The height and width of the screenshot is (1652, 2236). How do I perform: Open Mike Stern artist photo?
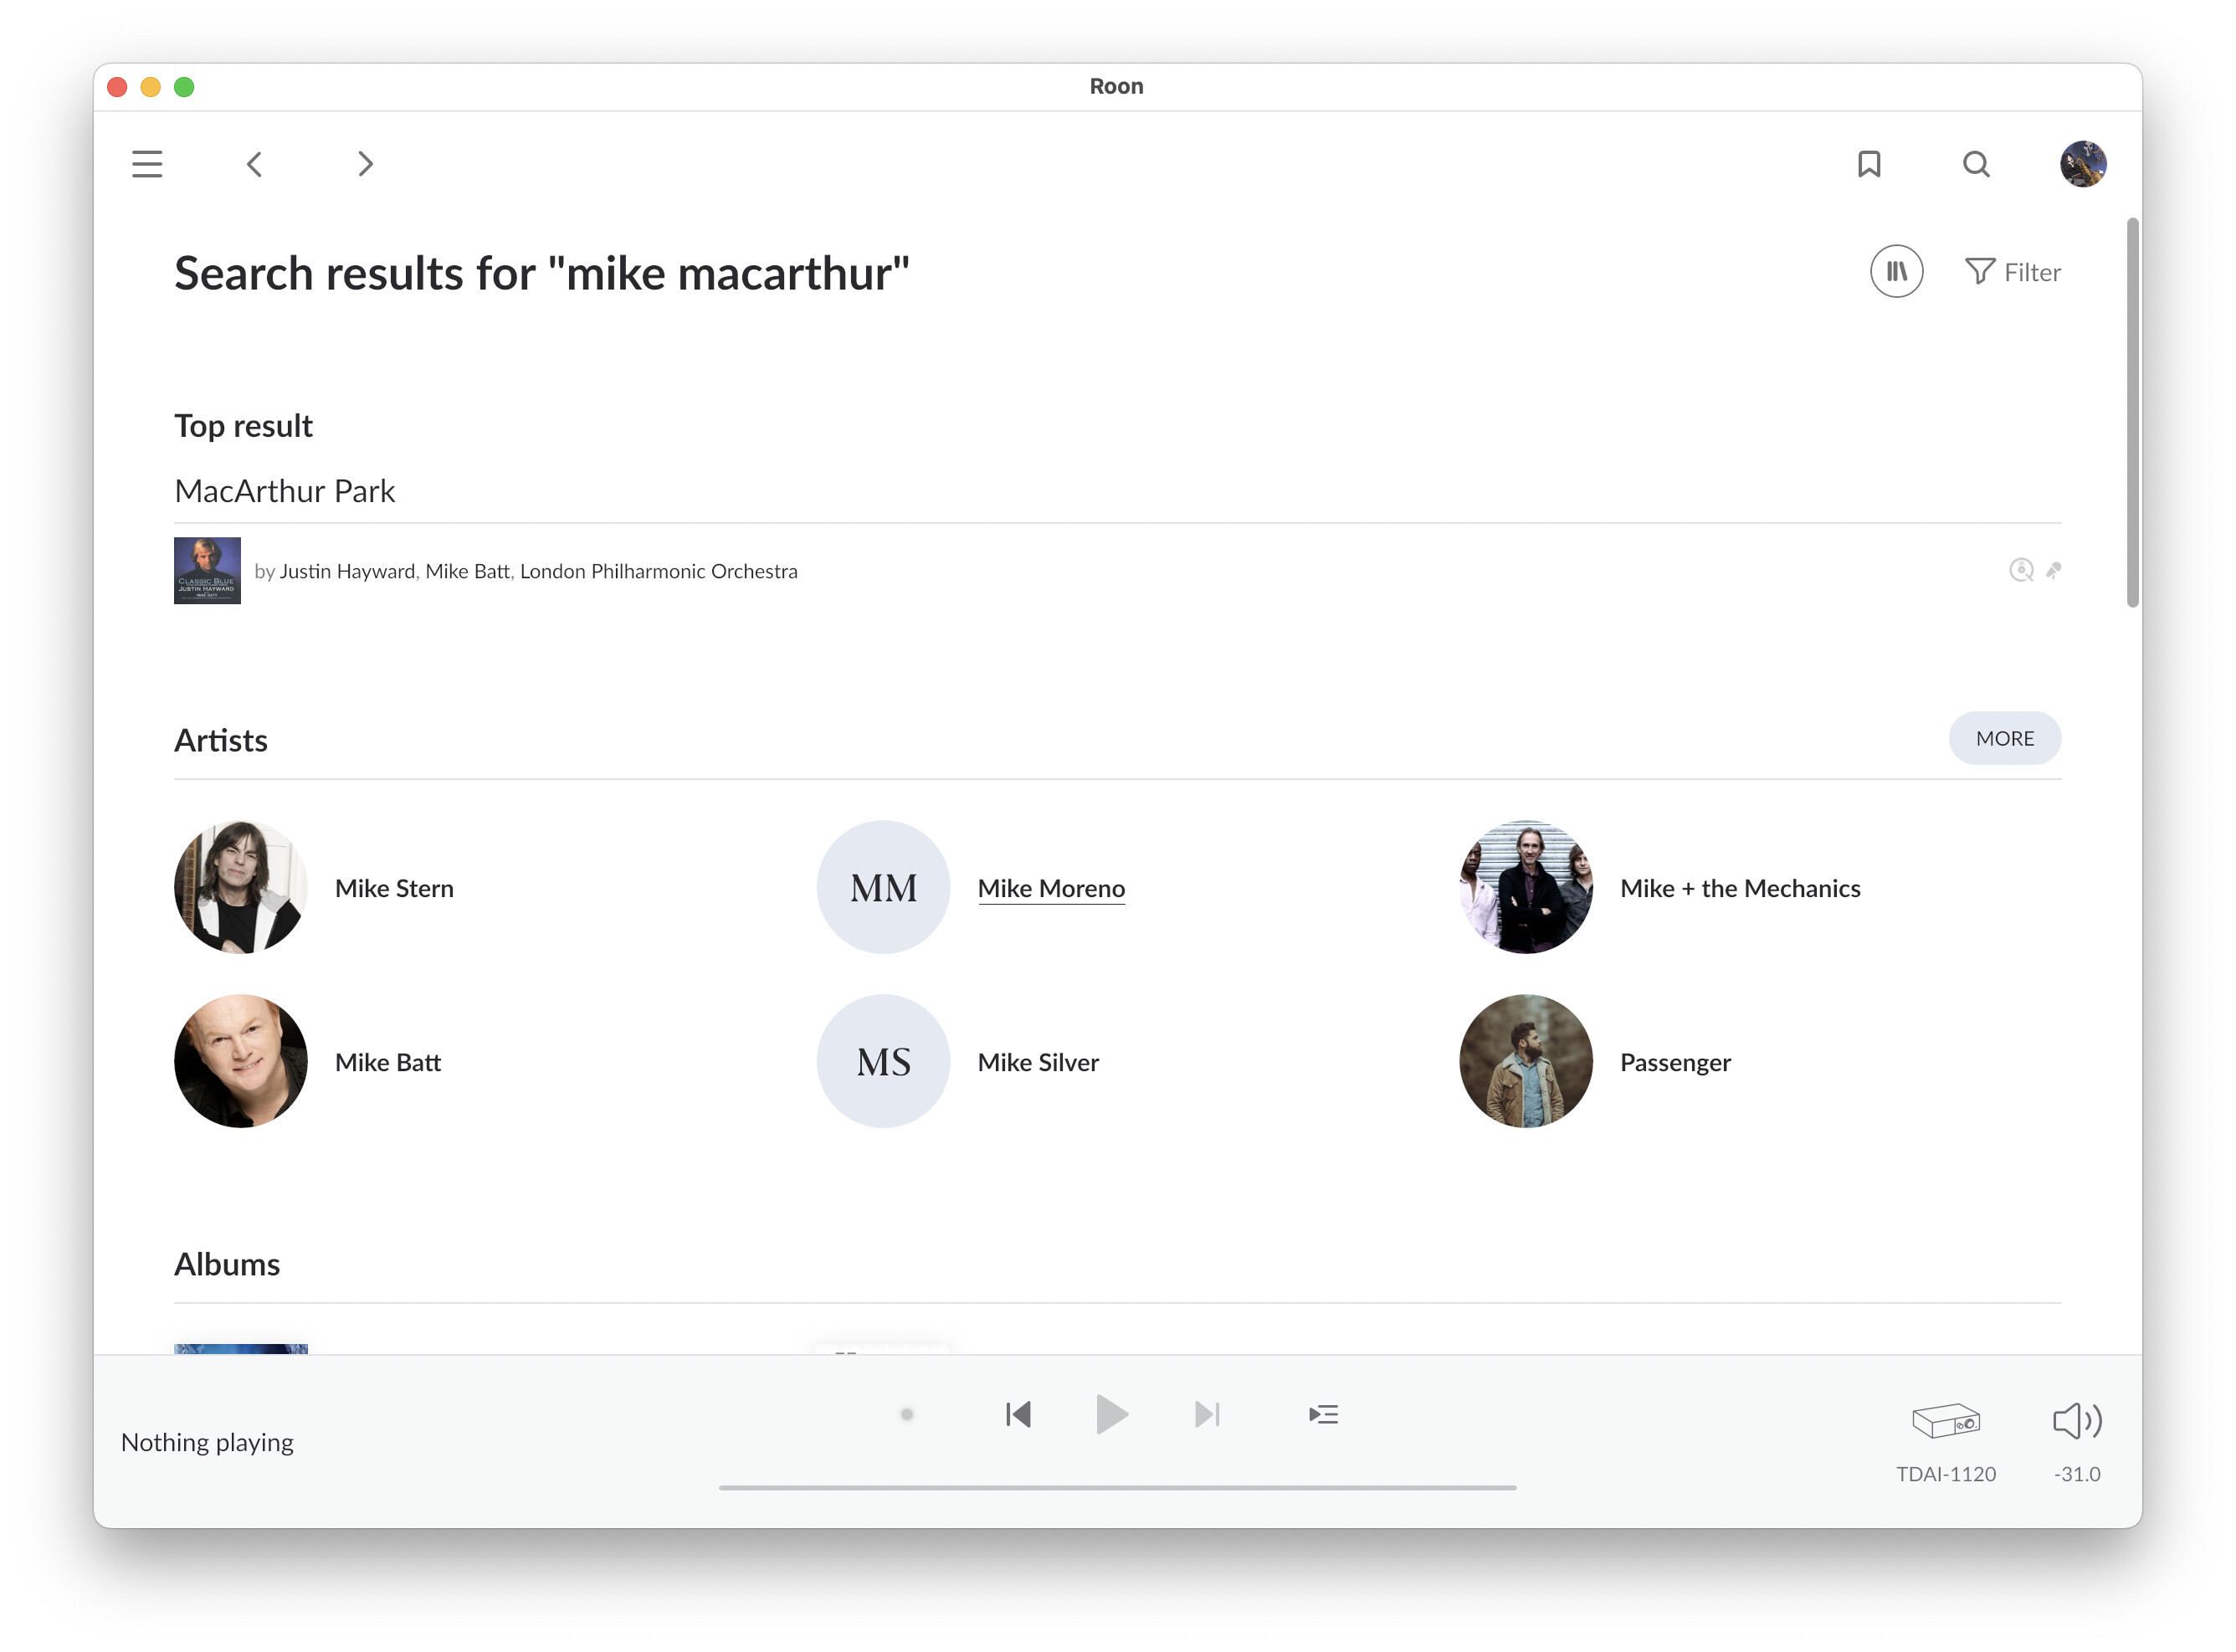click(241, 888)
